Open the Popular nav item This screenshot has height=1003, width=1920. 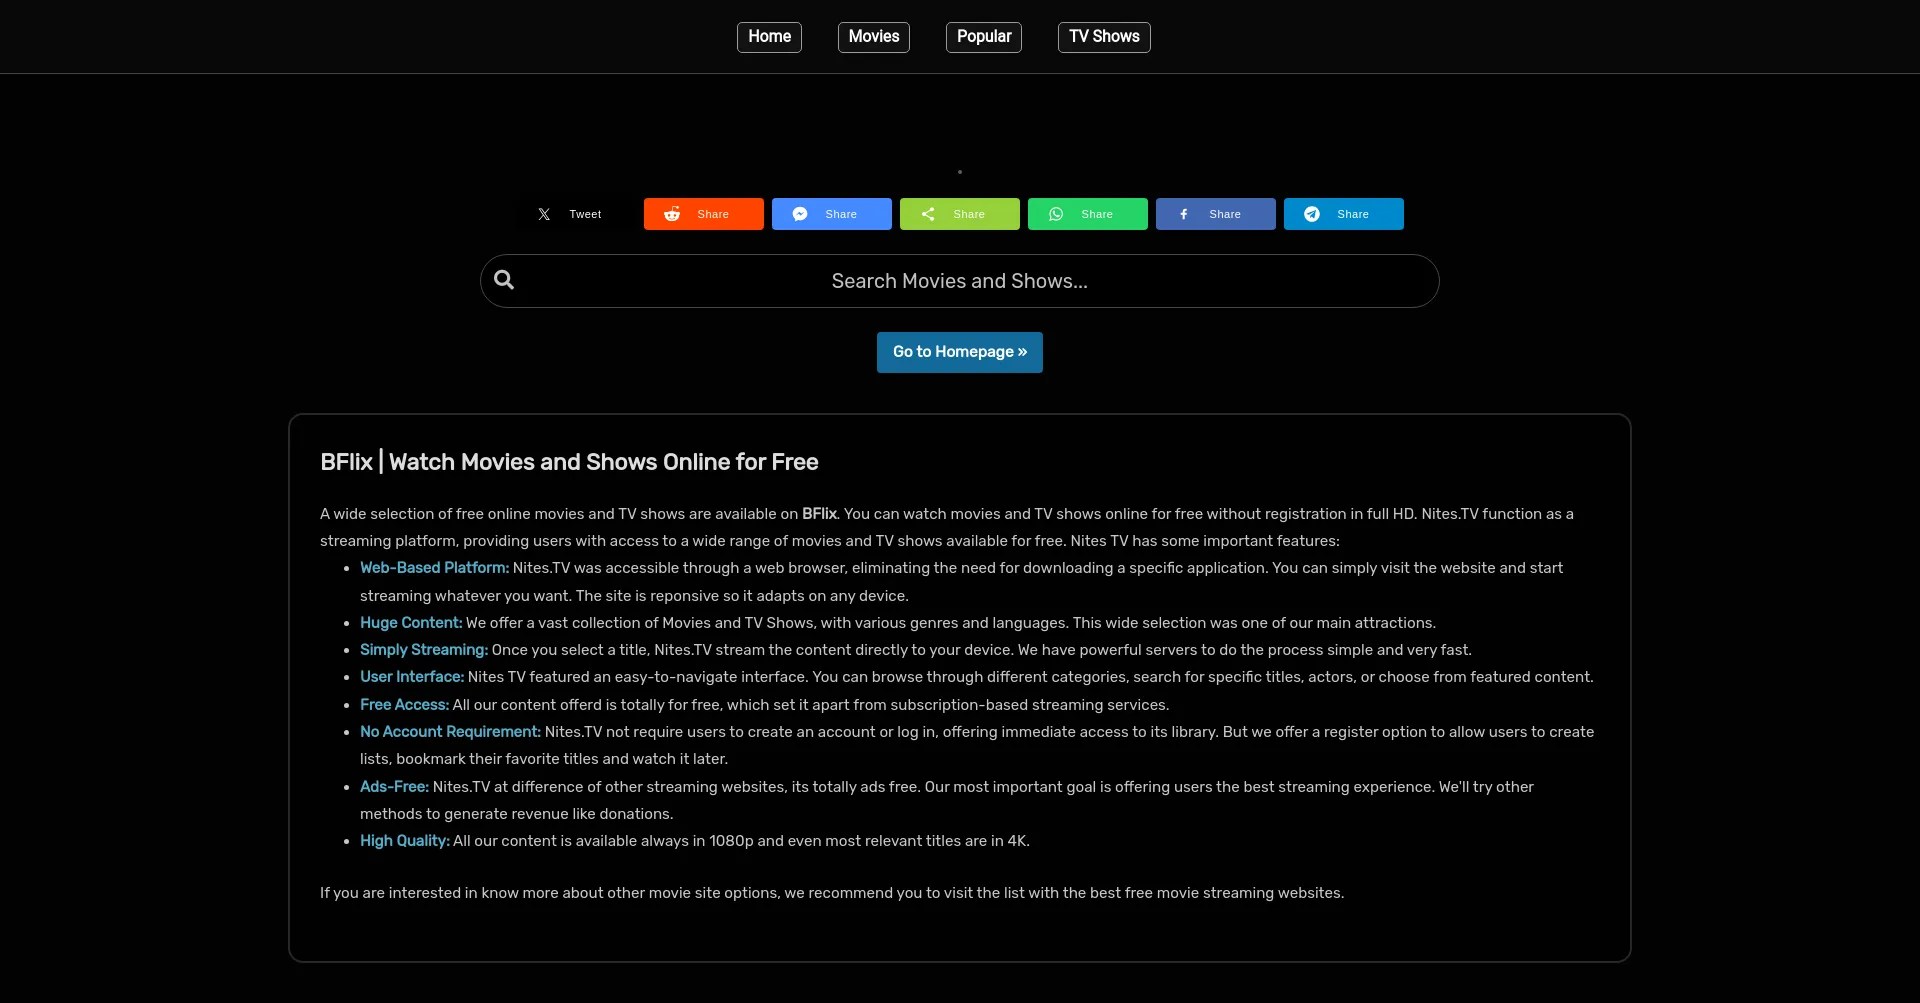[x=984, y=37]
